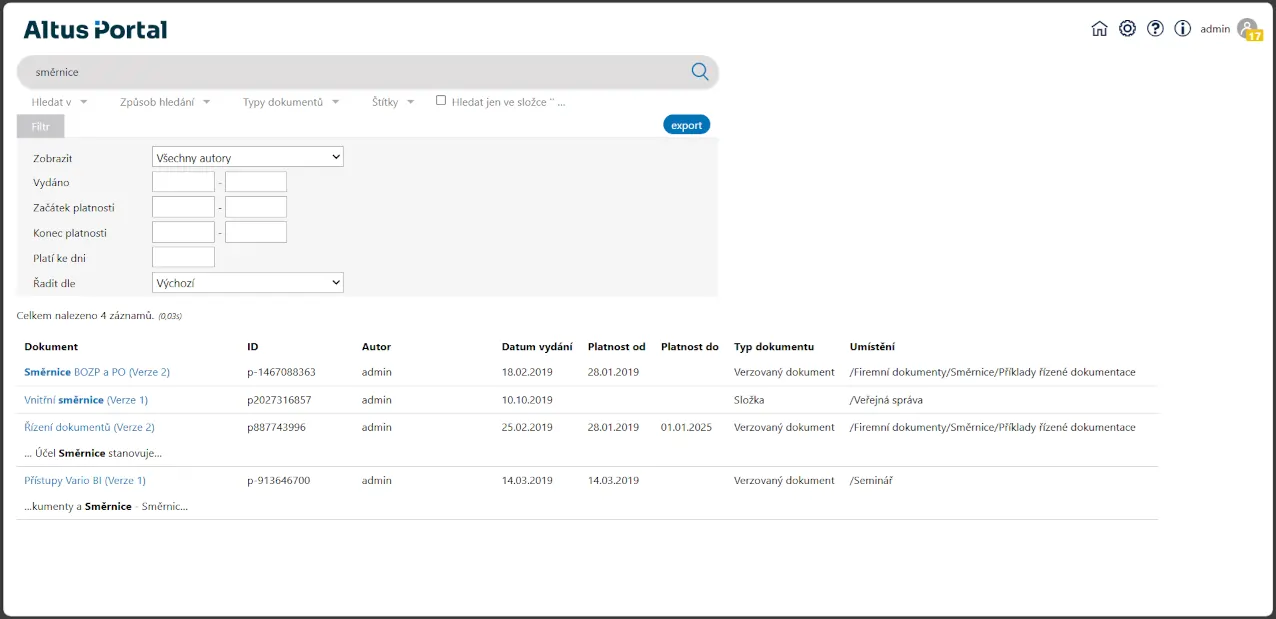The image size is (1276, 619).
Task: Open the 'Způsob hledání' dropdown
Action: pos(164,102)
